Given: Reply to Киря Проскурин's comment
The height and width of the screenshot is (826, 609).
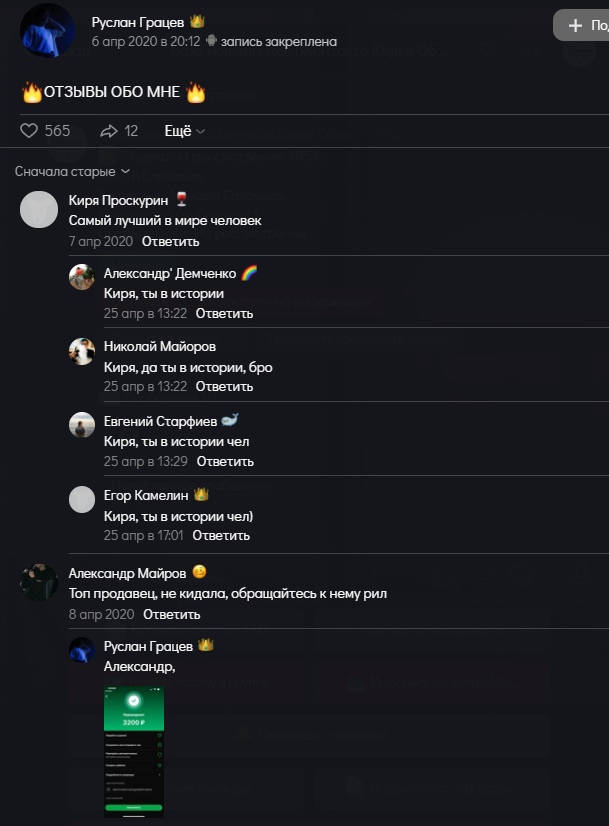Looking at the screenshot, I should click(170, 241).
